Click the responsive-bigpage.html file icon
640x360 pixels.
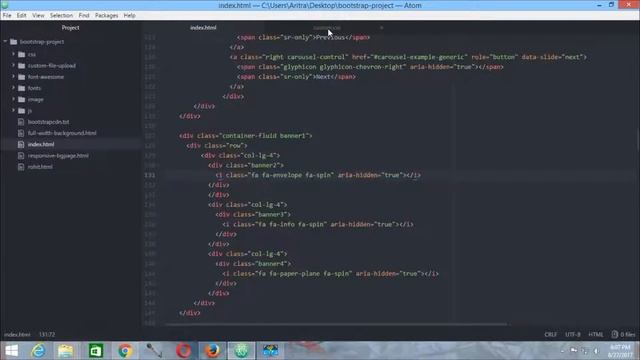point(21,156)
